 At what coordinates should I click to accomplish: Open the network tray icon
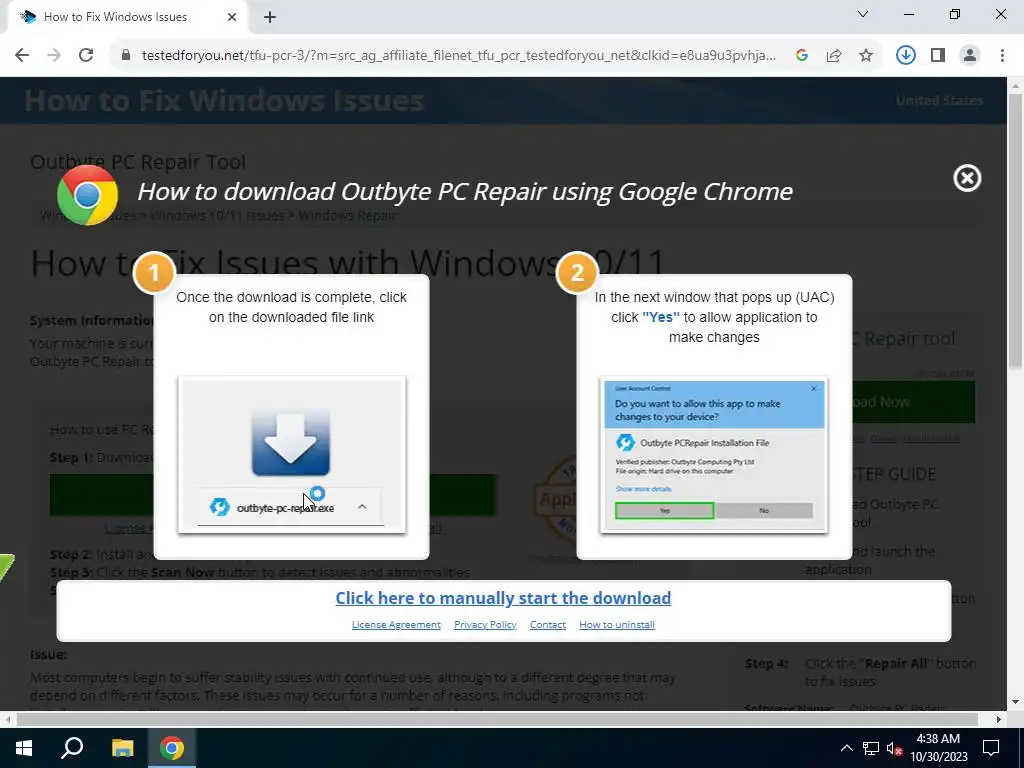870,748
